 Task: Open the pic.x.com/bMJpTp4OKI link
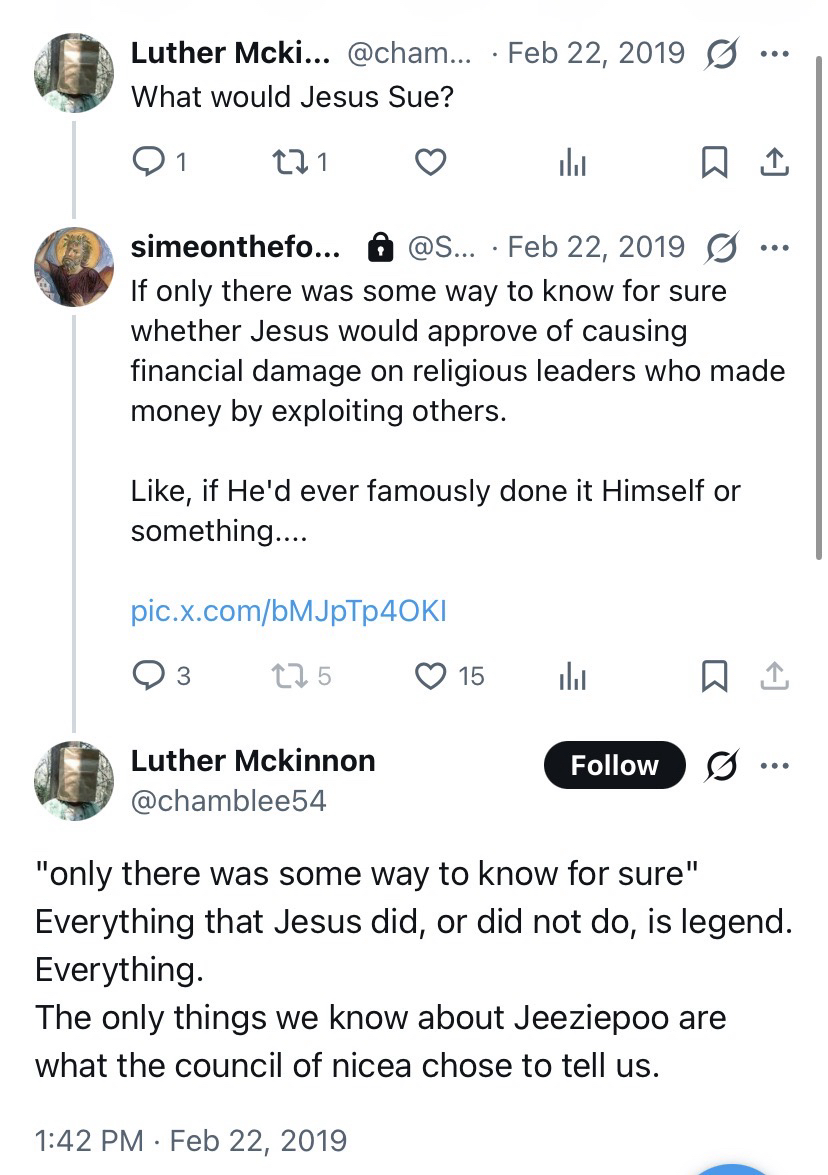(x=288, y=610)
